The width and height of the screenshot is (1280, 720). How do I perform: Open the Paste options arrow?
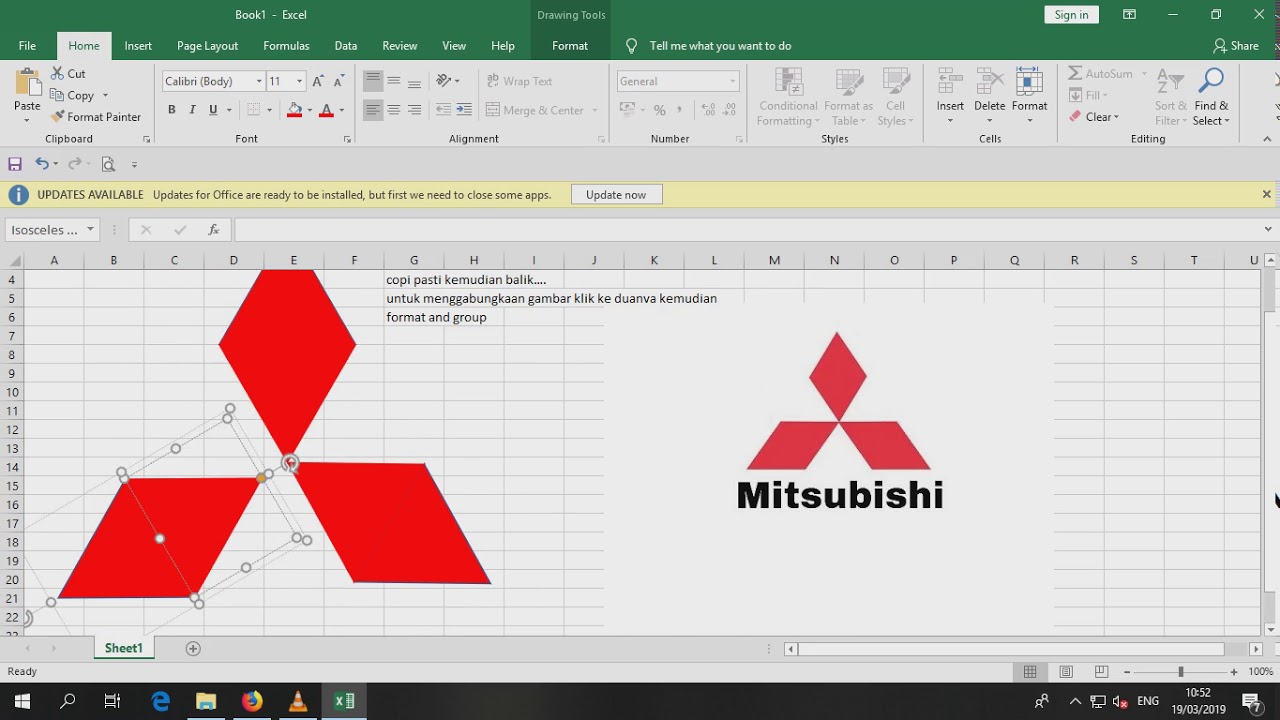27,120
